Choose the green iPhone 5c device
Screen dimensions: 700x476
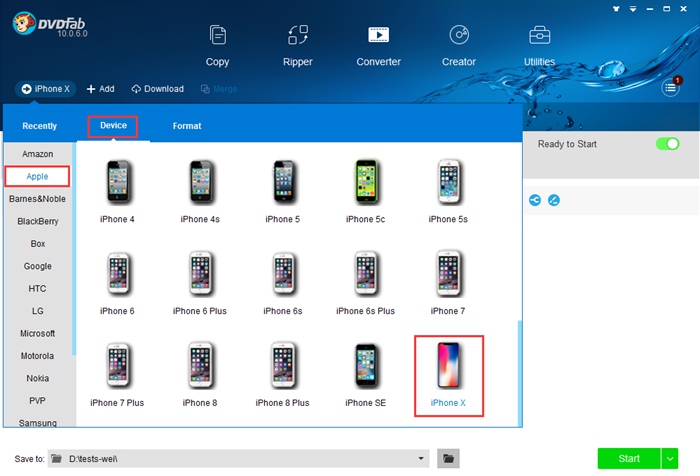point(365,191)
